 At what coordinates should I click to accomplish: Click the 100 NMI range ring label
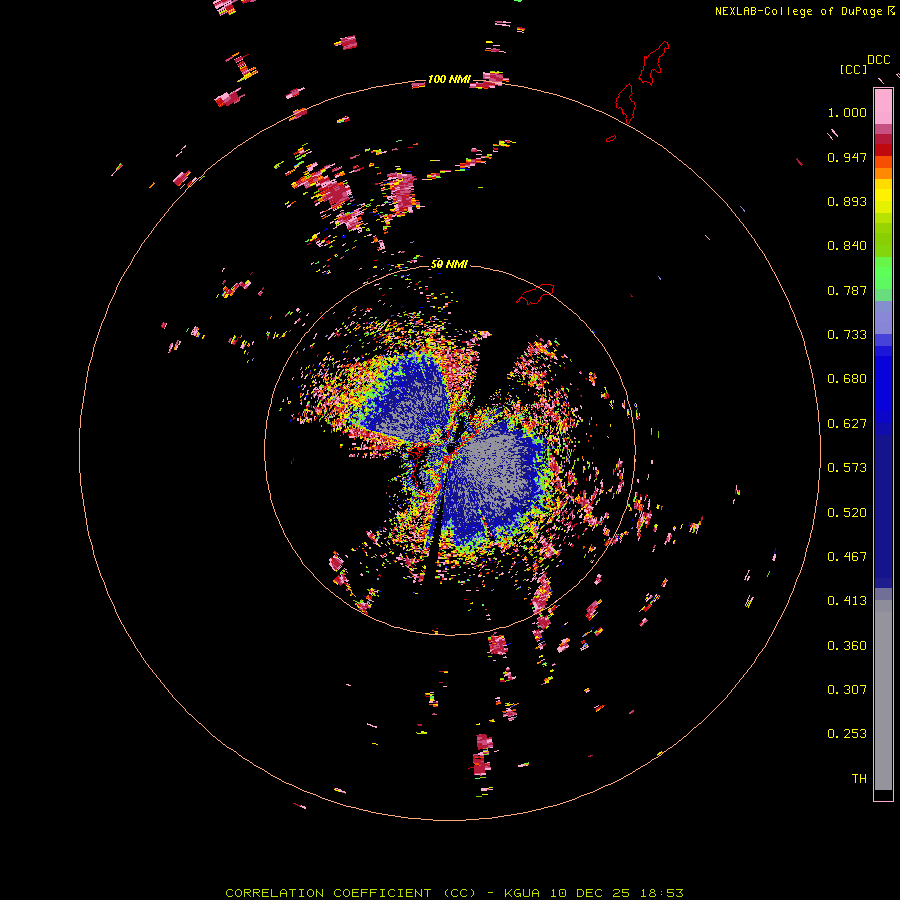[x=449, y=79]
